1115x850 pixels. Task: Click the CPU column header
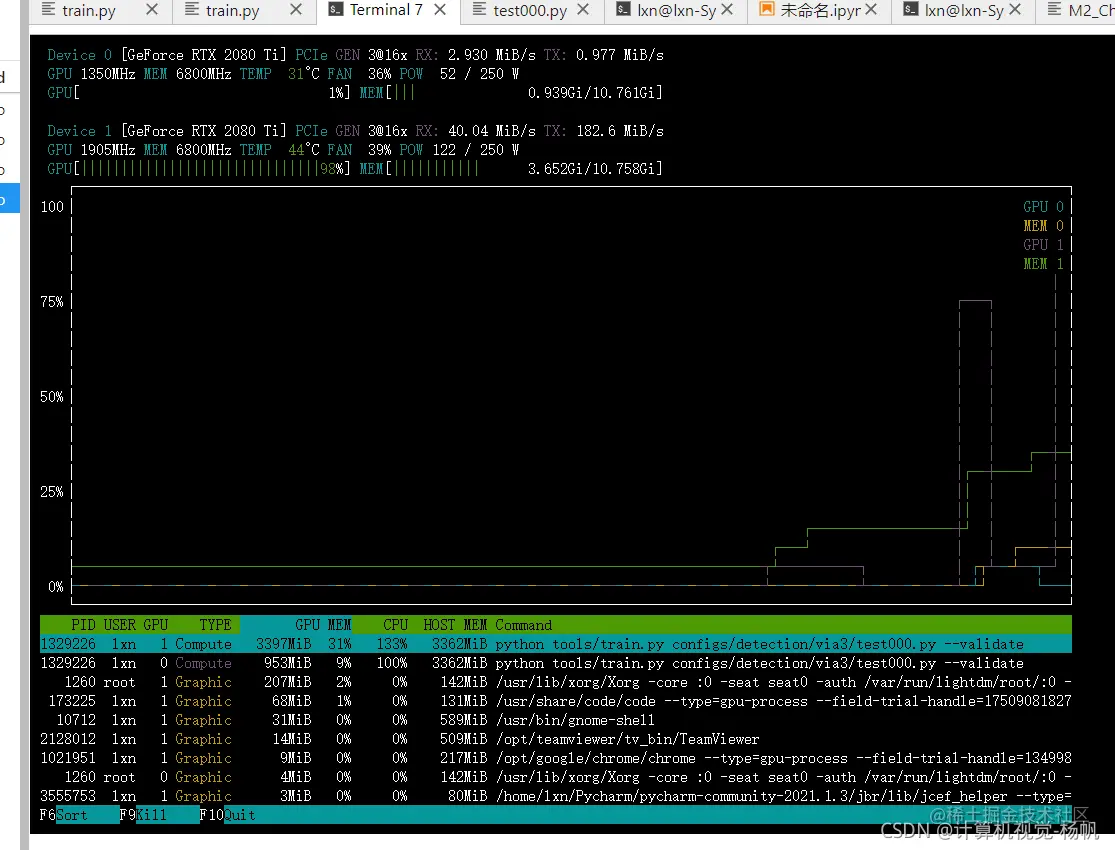(x=395, y=625)
